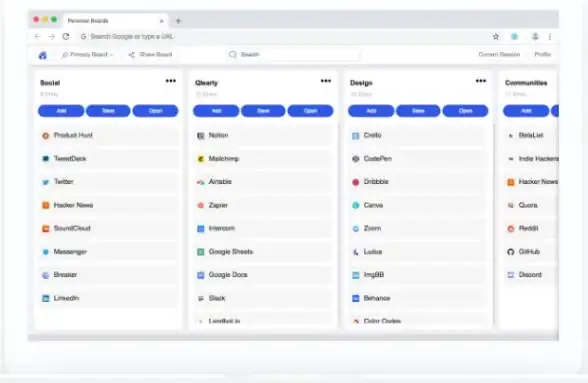Click the Social column title
Image resolution: width=588 pixels, height=383 pixels.
50,83
